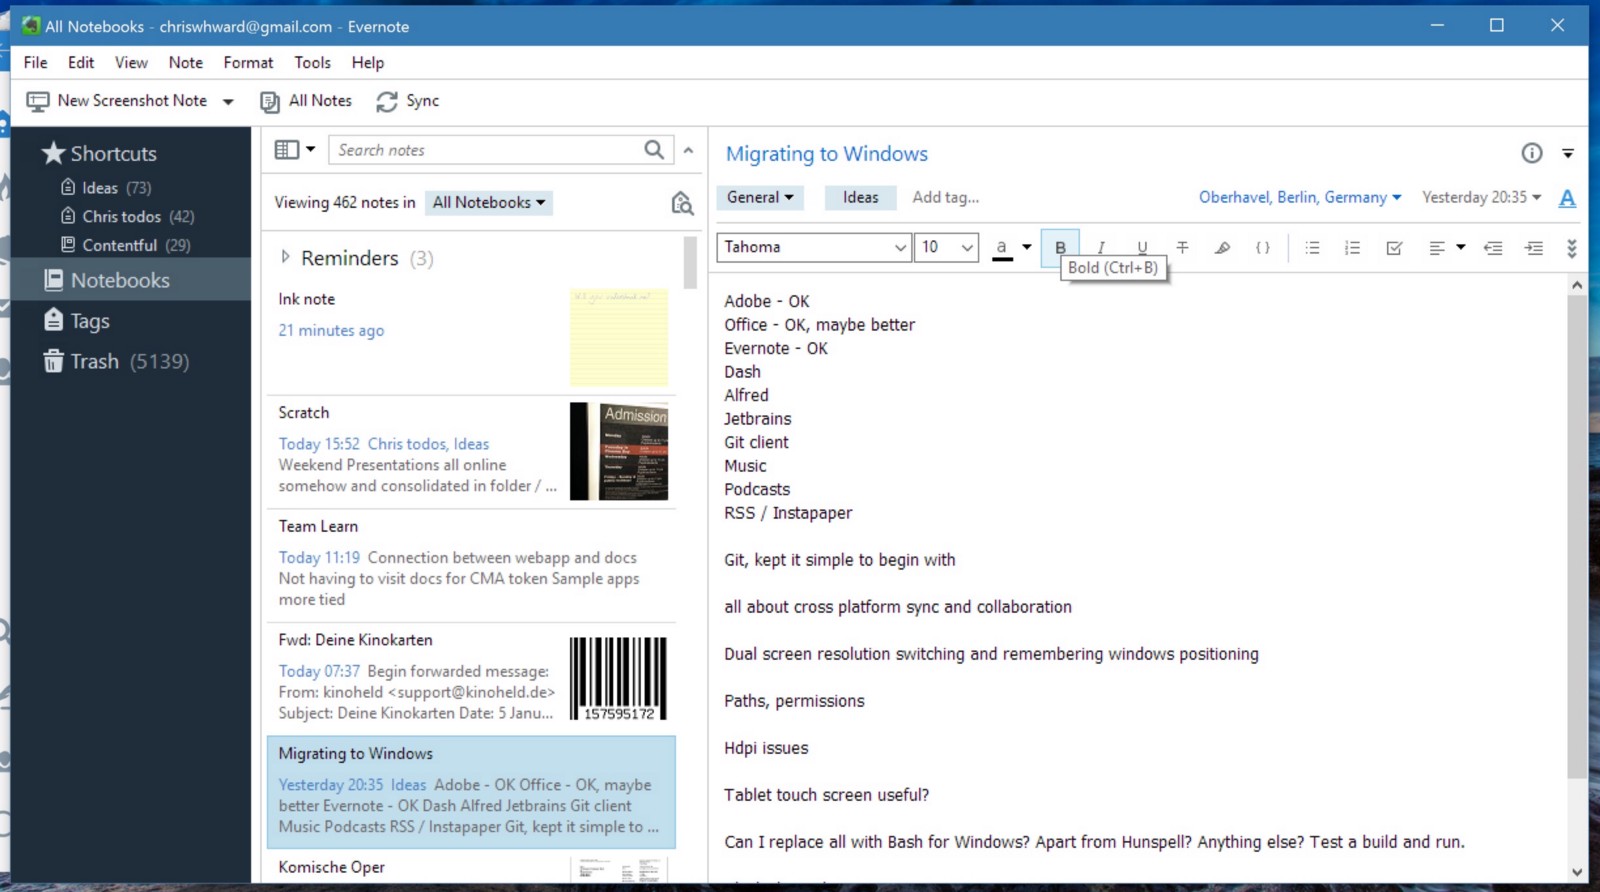The image size is (1600, 892).
Task: Show more formatting toolbar options
Action: click(x=1571, y=248)
